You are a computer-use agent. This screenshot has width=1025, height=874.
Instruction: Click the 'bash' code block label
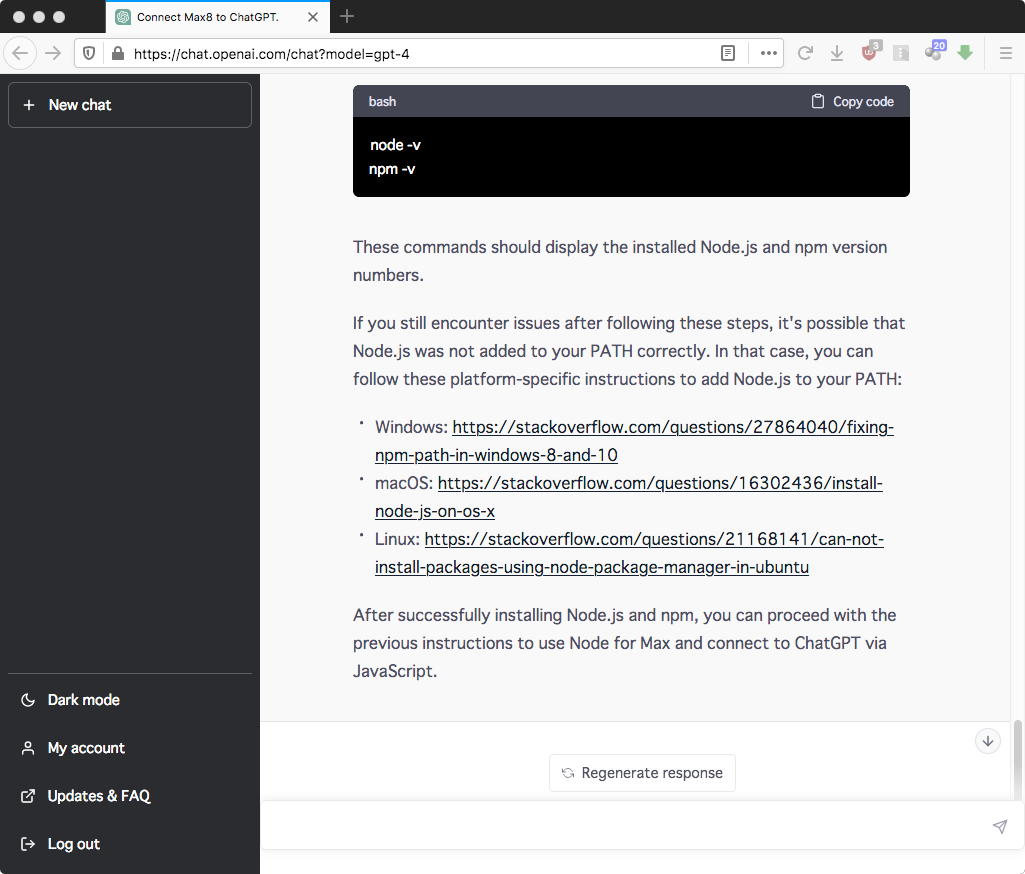click(x=382, y=101)
